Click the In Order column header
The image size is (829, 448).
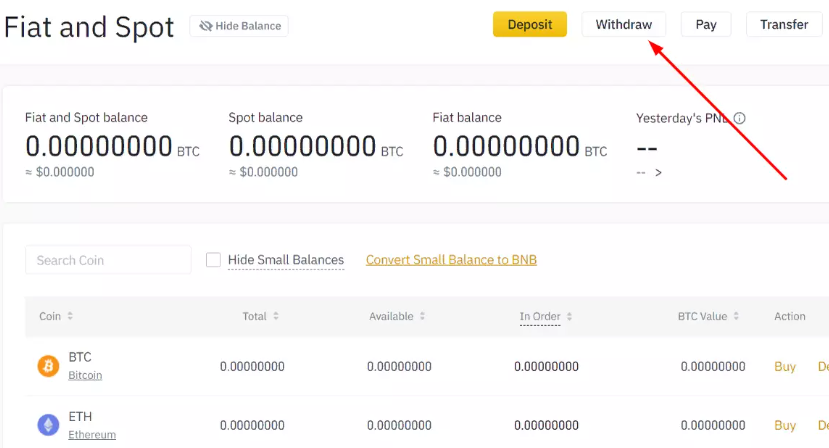tap(540, 316)
